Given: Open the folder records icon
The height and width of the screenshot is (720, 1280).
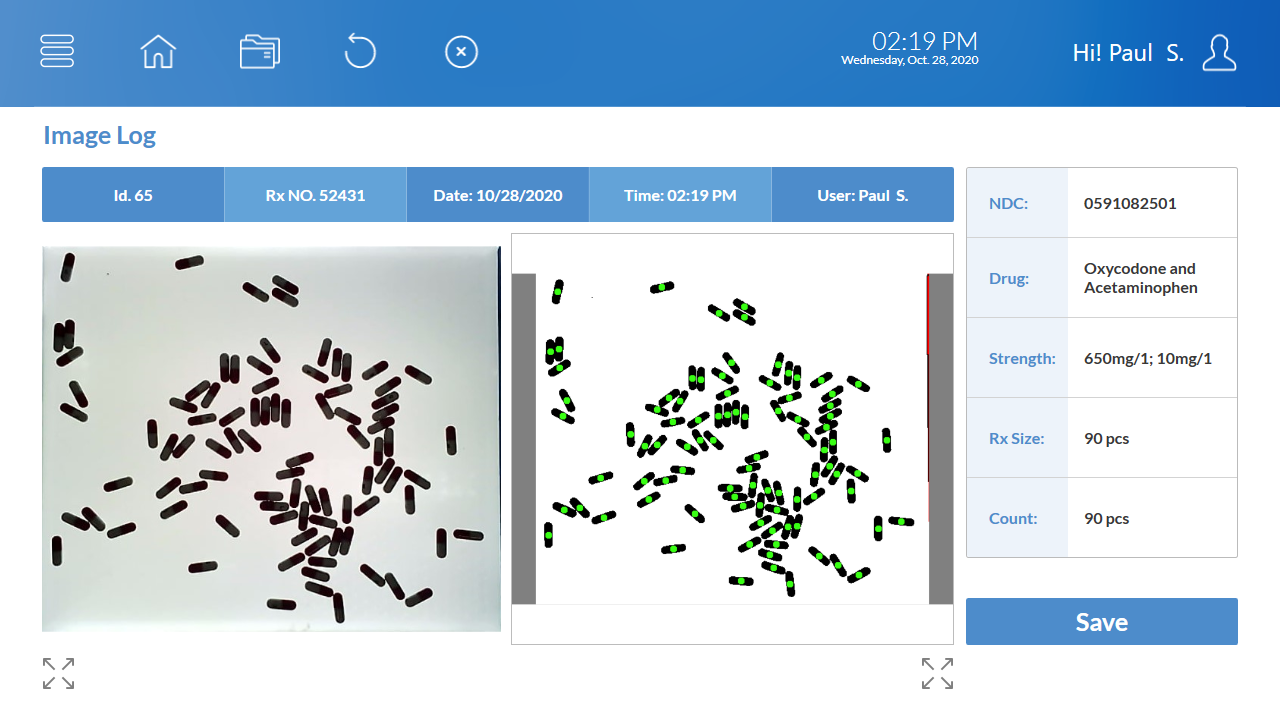Looking at the screenshot, I should point(260,51).
